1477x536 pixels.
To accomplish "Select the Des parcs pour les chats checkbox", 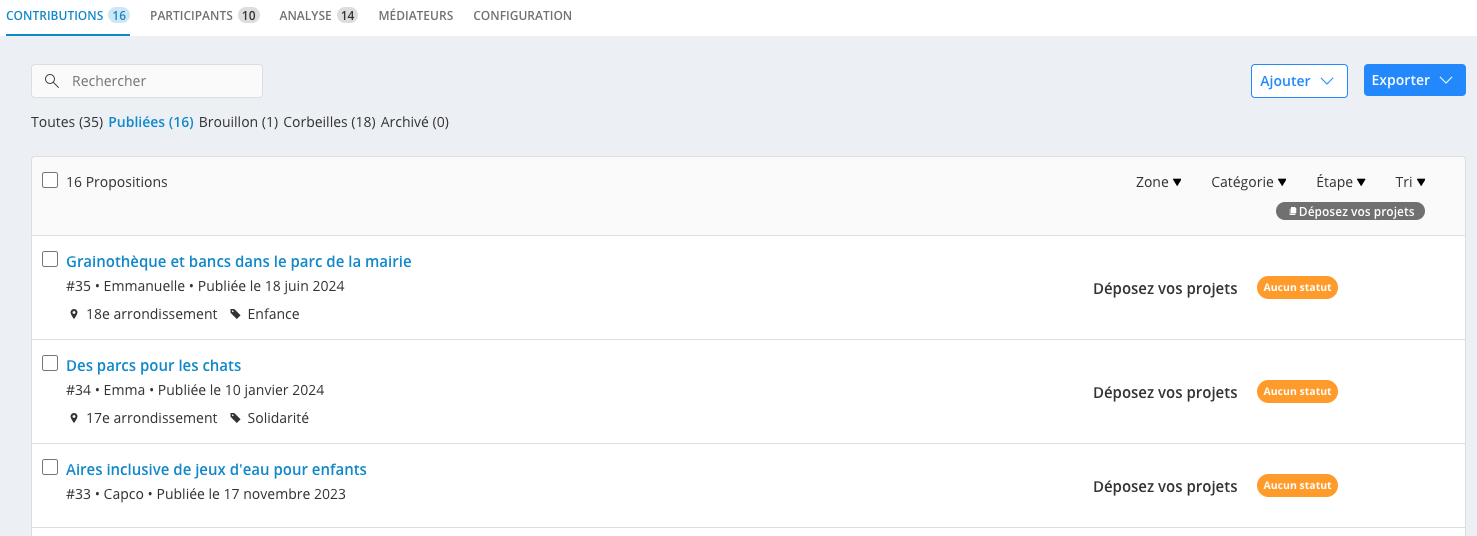I will 50,363.
